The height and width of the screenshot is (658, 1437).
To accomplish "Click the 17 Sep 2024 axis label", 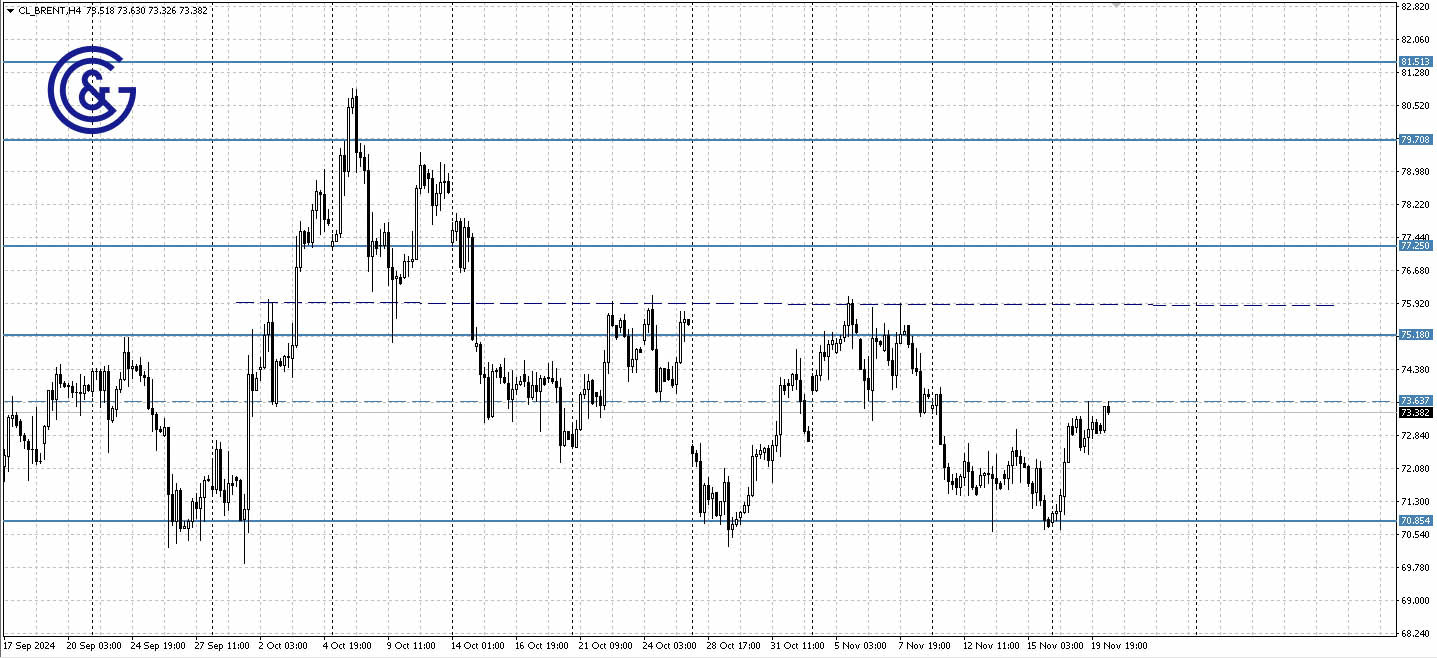I will 27,646.
